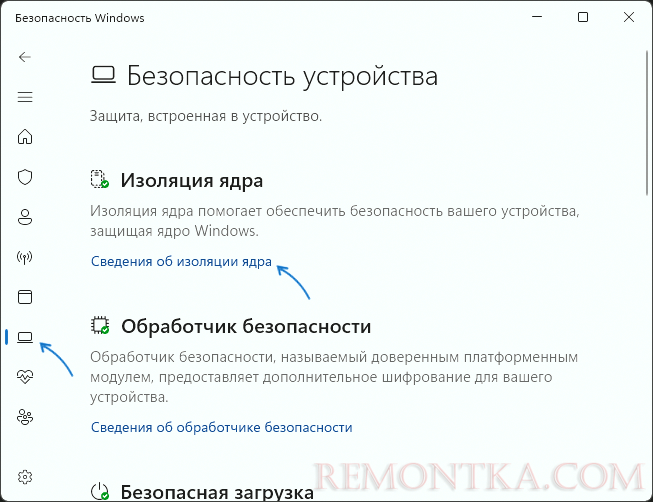653x502 pixels.
Task: Open 'Сведения об обработчике безопасности' link
Action: (222, 427)
